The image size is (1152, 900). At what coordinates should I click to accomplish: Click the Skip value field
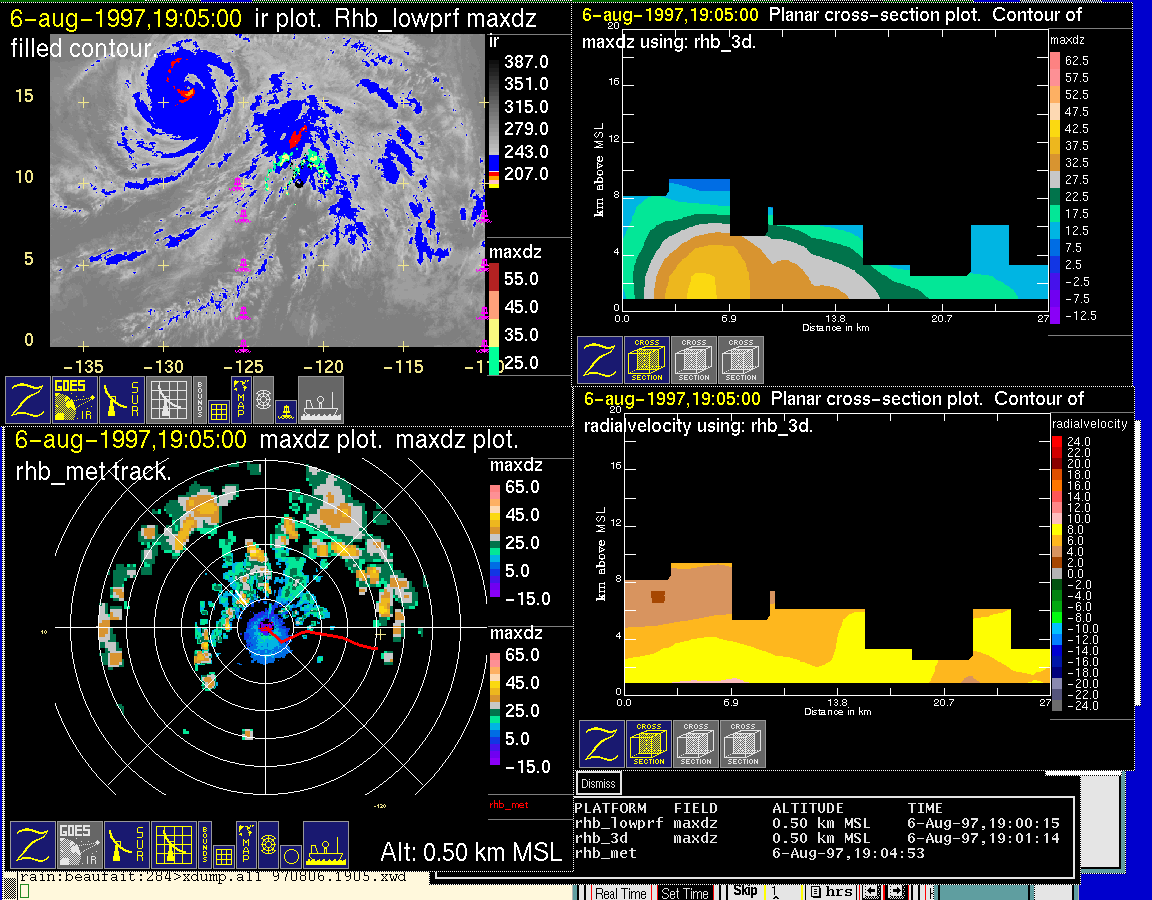click(x=784, y=892)
